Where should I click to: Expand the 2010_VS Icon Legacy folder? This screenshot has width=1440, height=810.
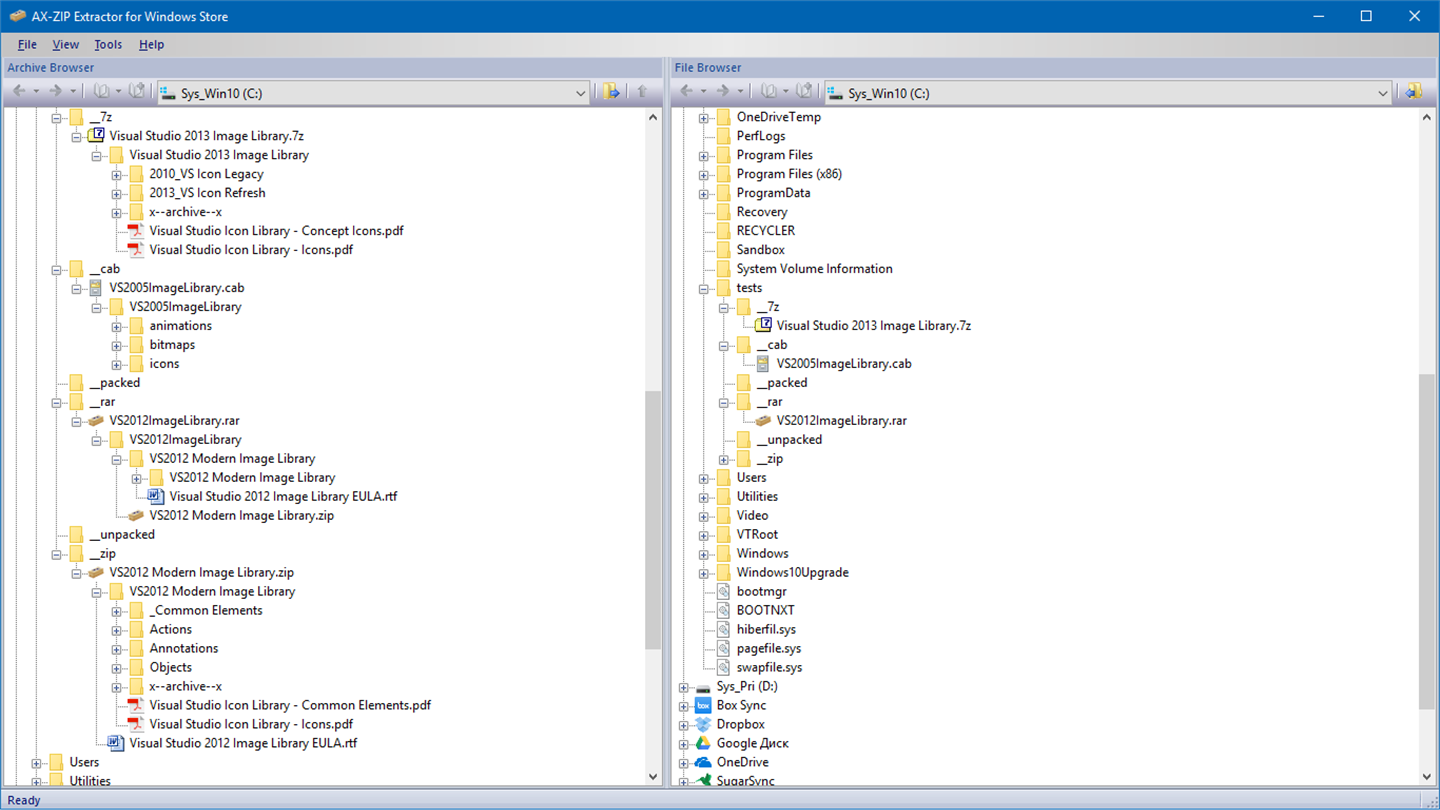tap(116, 175)
